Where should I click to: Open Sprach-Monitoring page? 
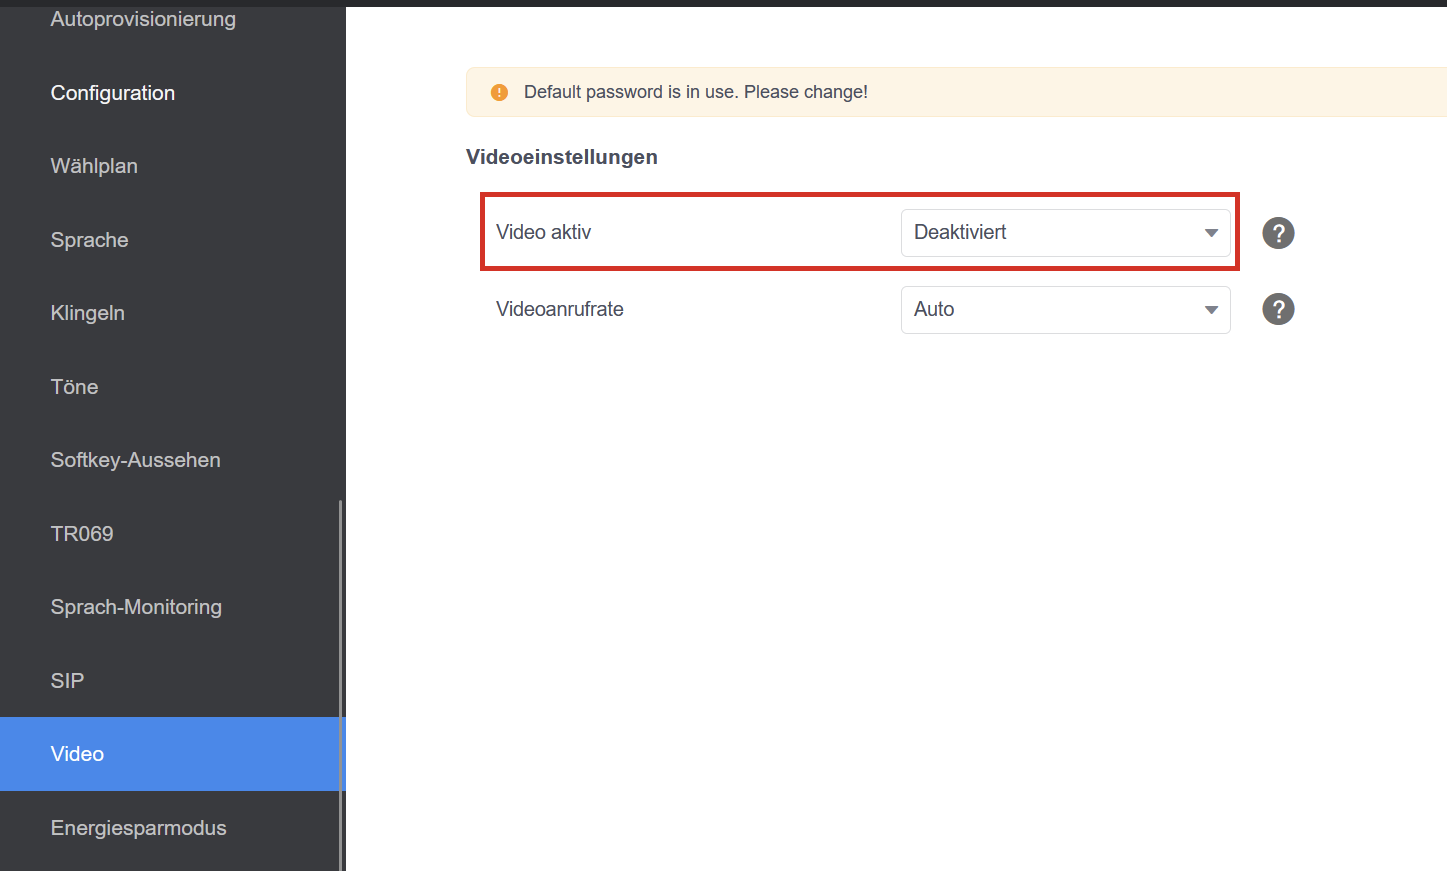pyautogui.click(x=136, y=607)
